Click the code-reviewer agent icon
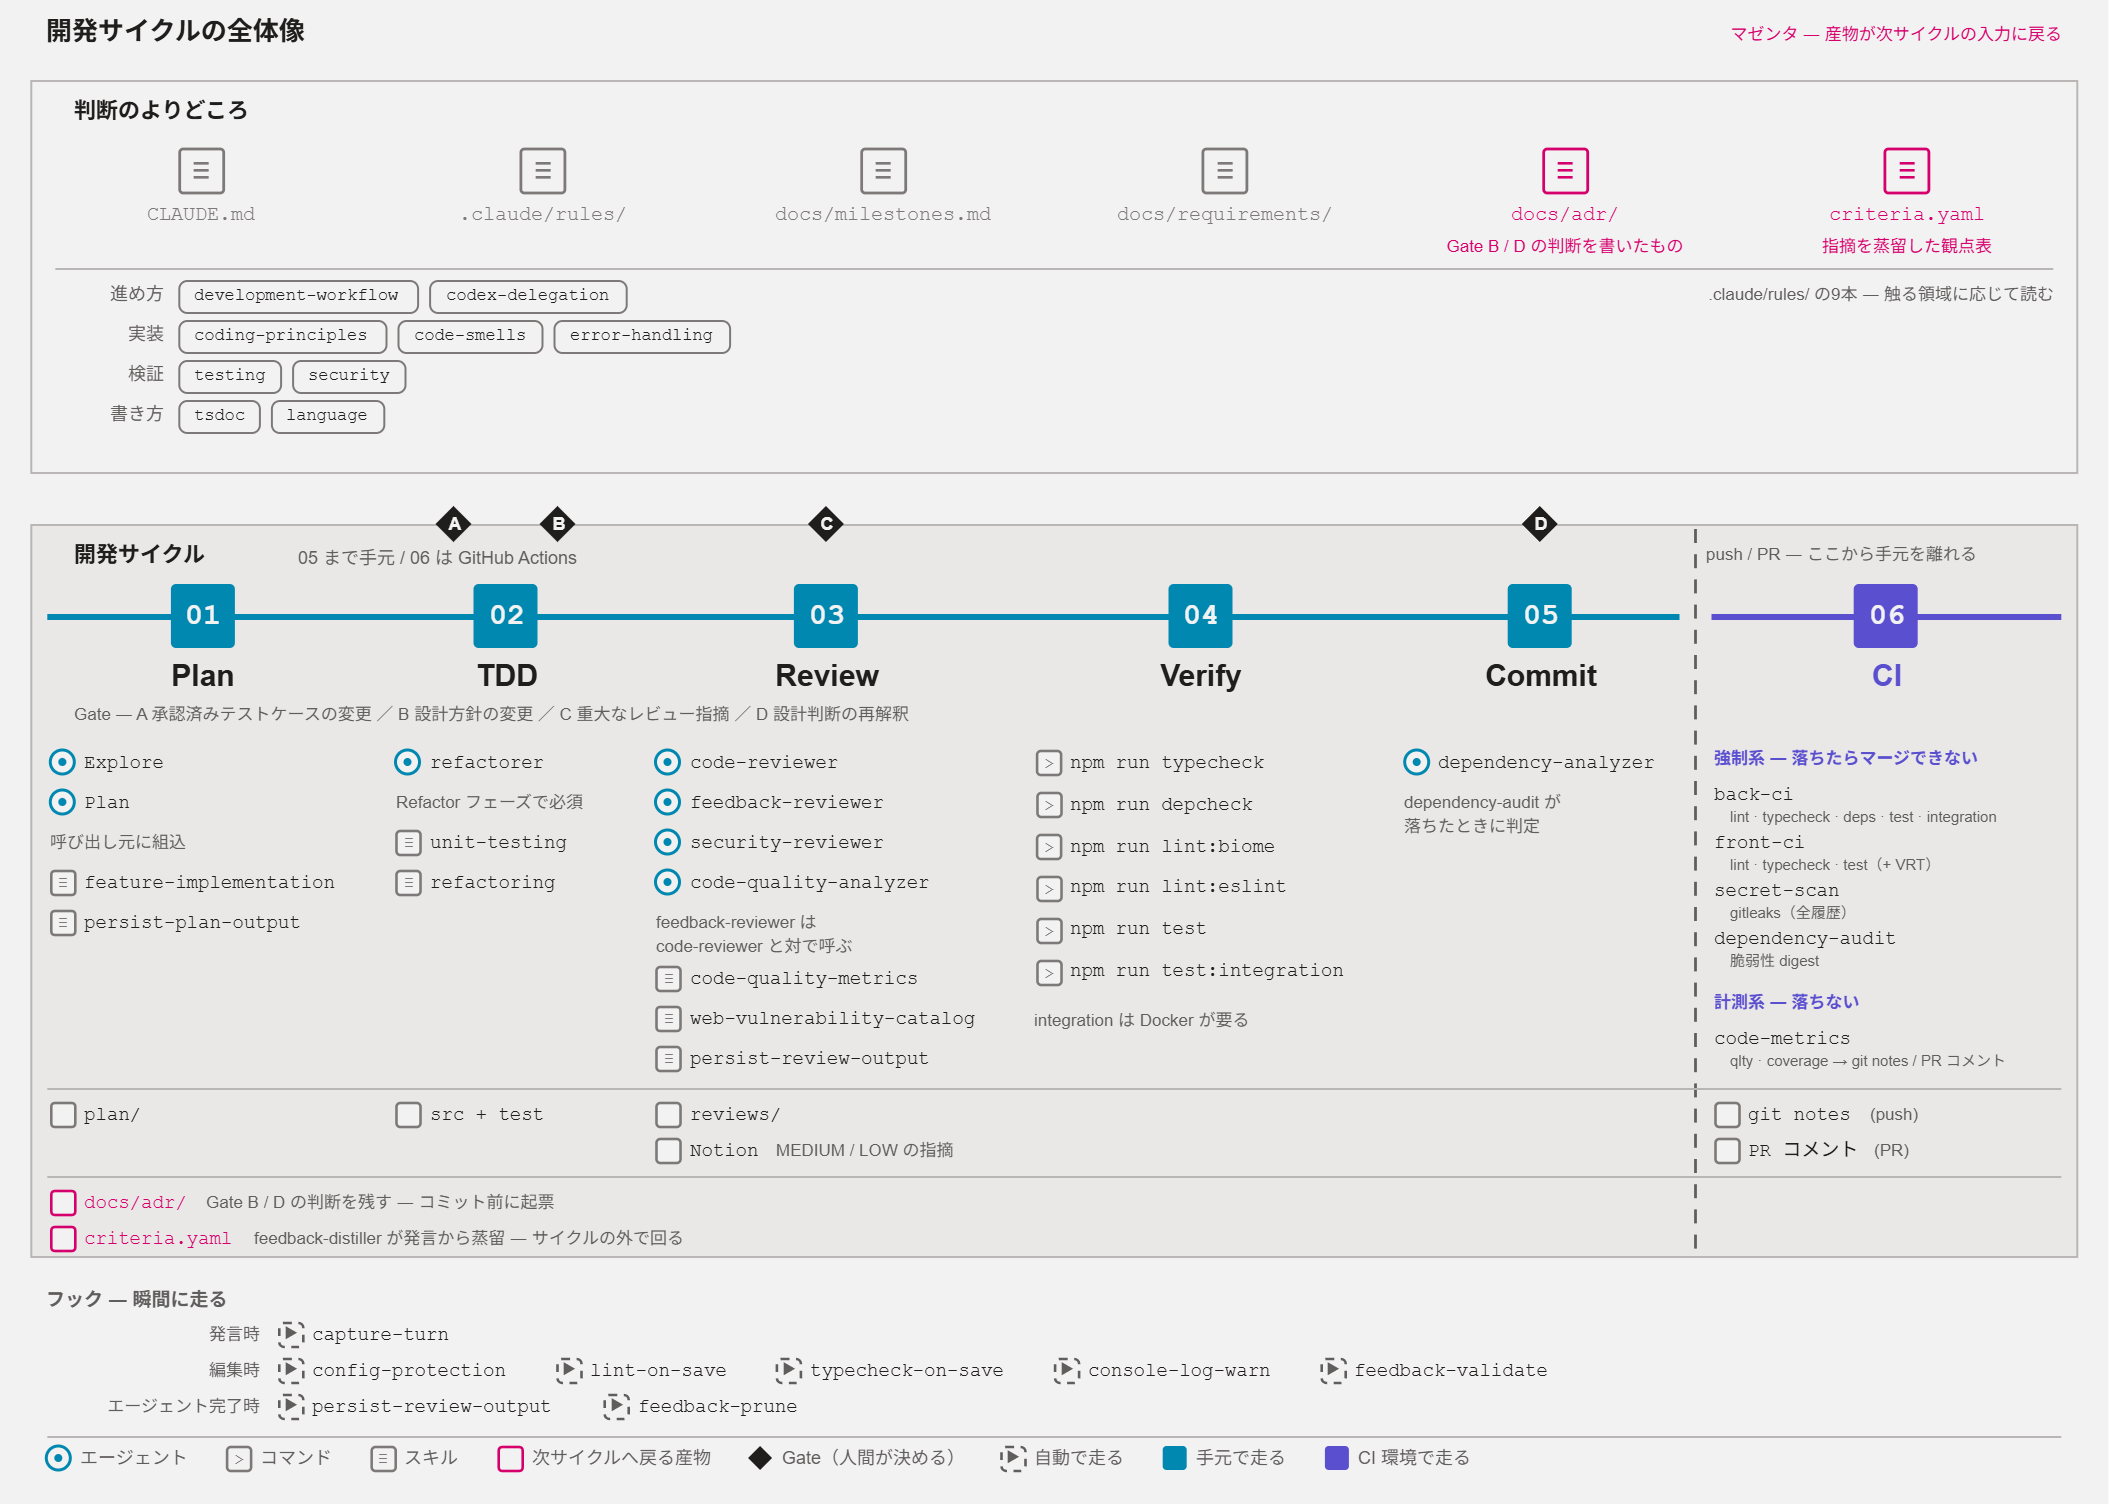The image size is (2110, 1504). (668, 762)
